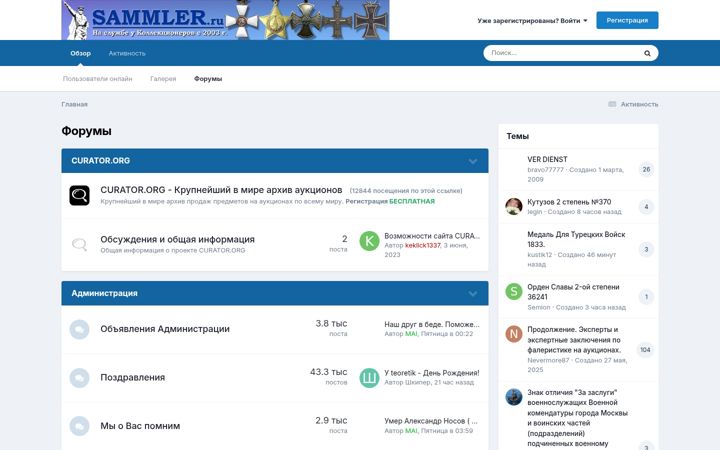Click forum icon beside Поздравления

point(79,378)
